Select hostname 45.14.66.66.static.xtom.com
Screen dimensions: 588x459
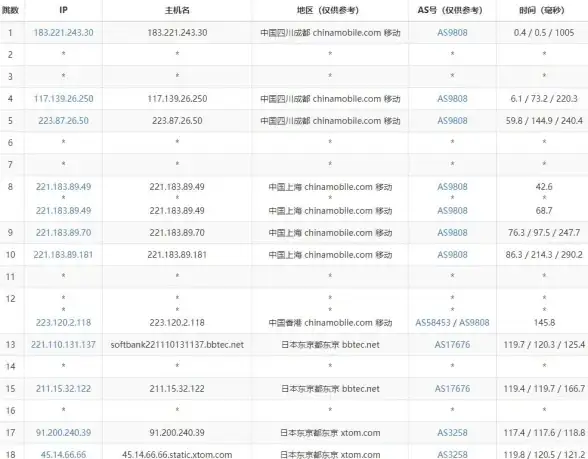(x=177, y=454)
